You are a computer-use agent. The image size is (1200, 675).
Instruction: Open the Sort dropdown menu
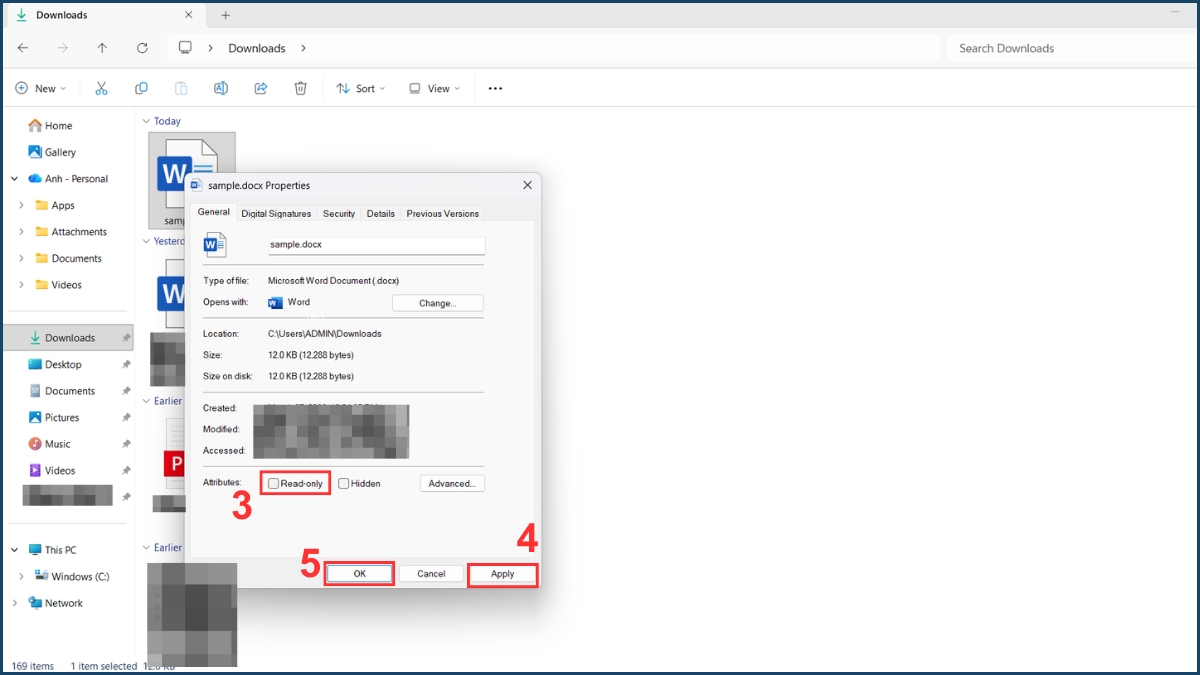(361, 88)
